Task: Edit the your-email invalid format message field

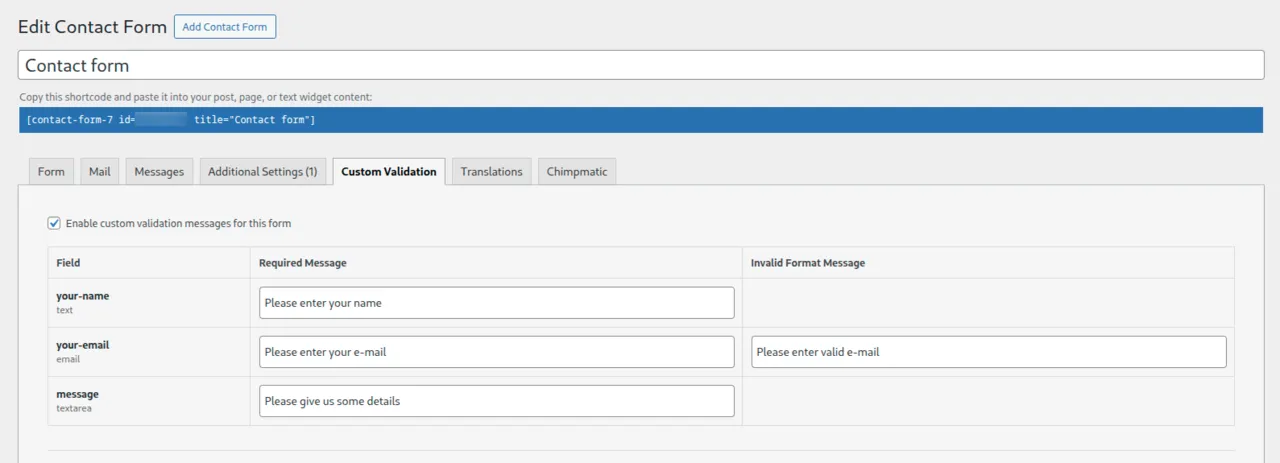Action: point(989,352)
